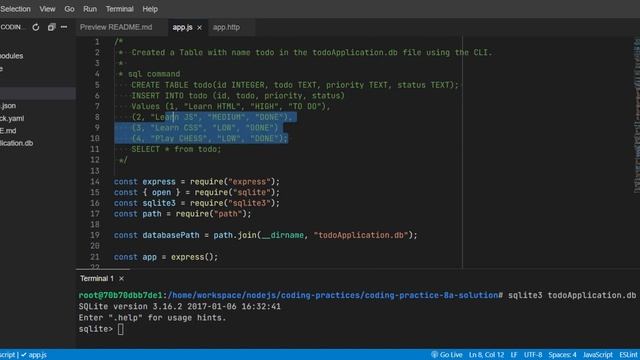Screen dimensions: 640x360
Task: Click the editor minimap
Action: click(636, 114)
